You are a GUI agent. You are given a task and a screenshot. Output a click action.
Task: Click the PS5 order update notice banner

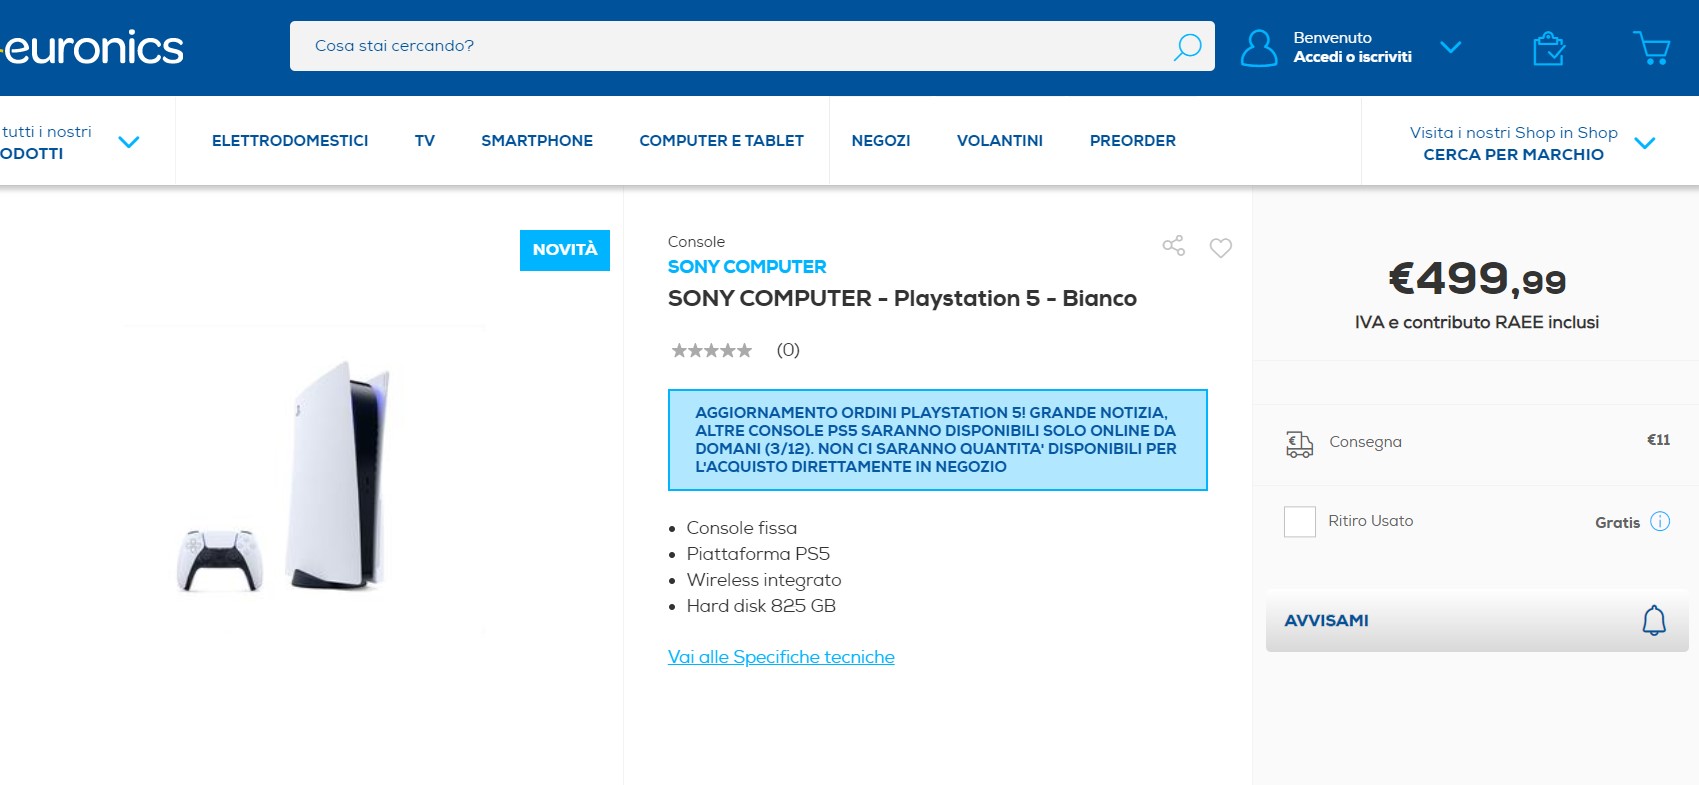tap(938, 440)
